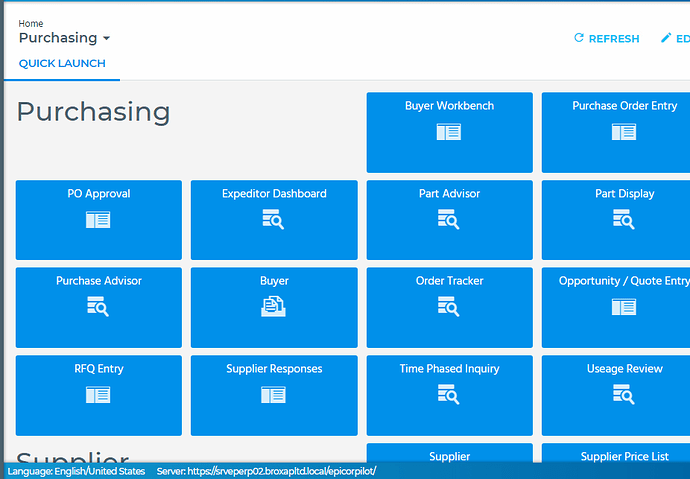Click the large Purchasing section heading
This screenshot has height=479, width=690.
point(93,112)
